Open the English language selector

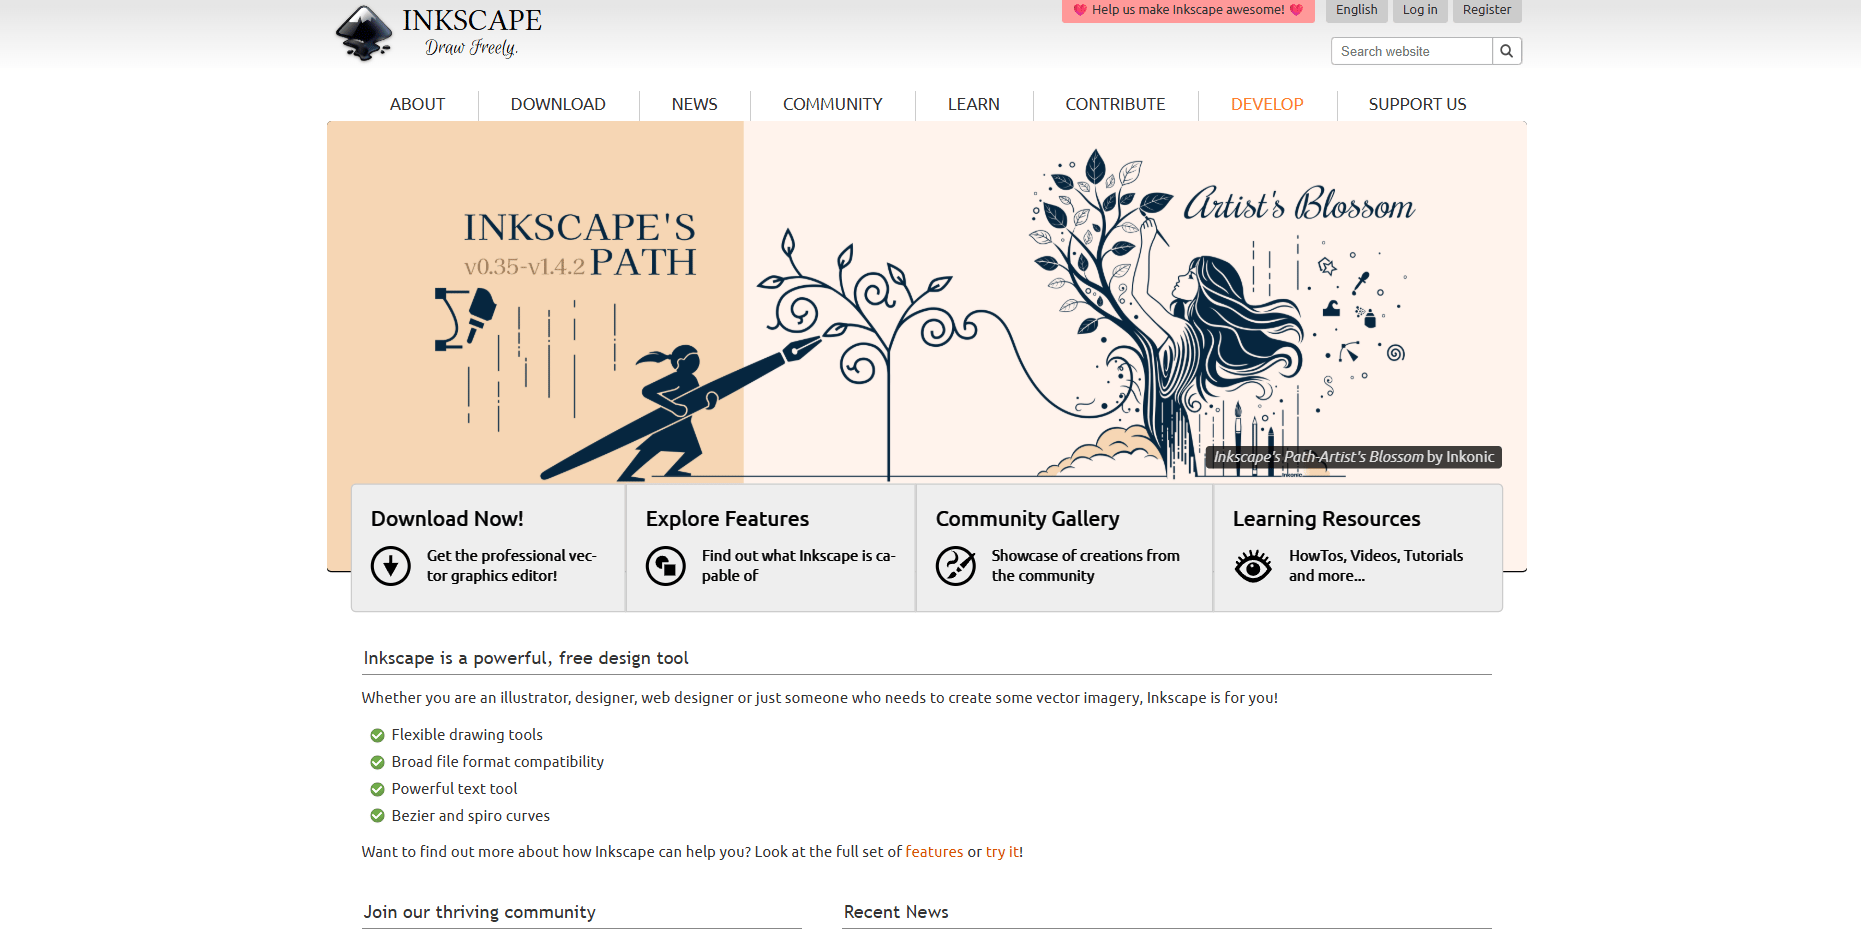1357,10
